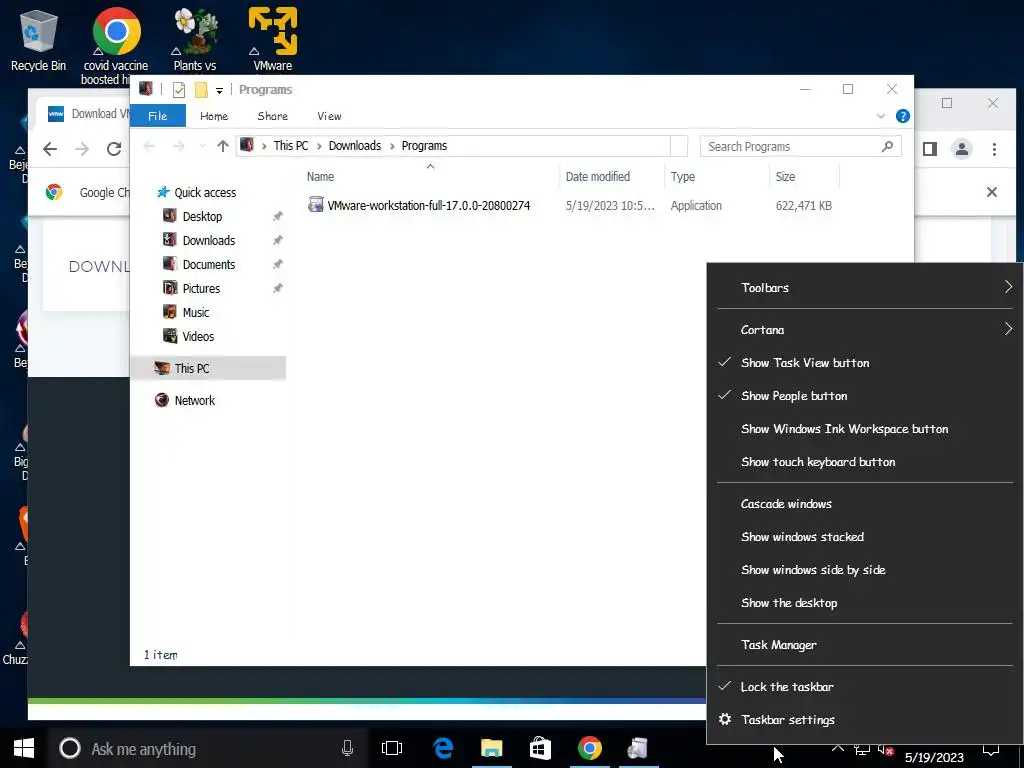Go up one folder level arrow
1024x768 pixels.
(x=223, y=146)
